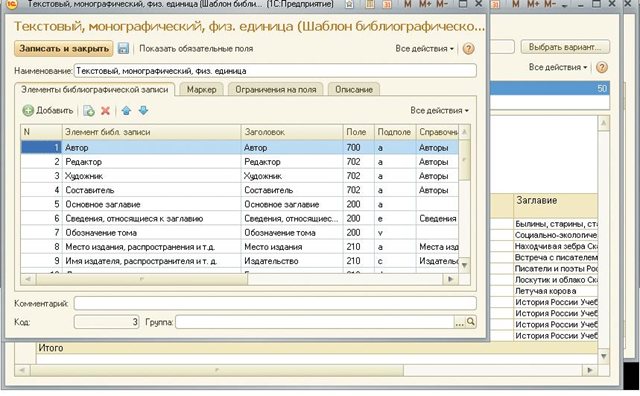
Task: Open Все действия in the top toolbar
Action: click(x=424, y=49)
